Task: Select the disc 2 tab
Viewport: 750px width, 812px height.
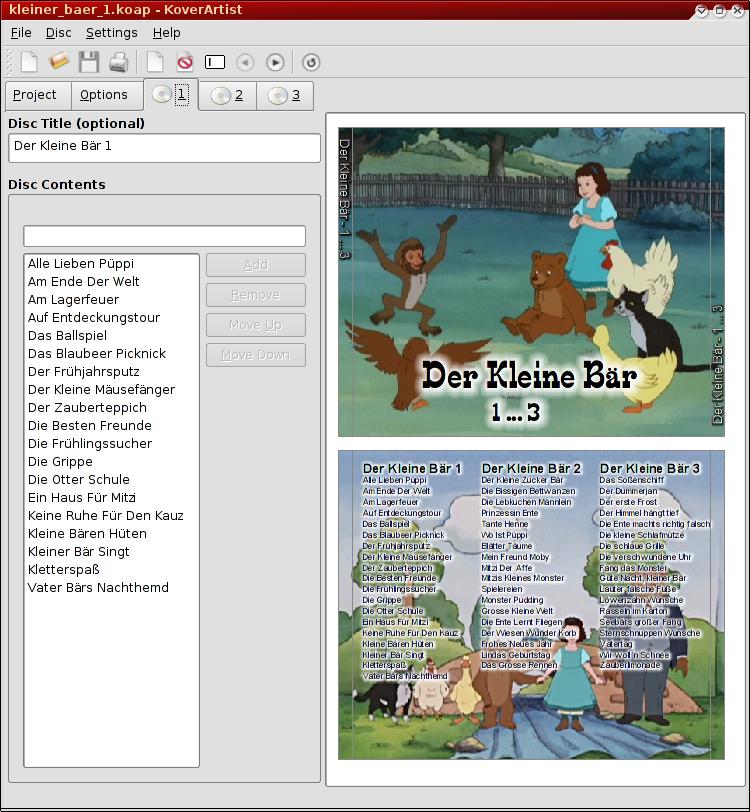Action: point(227,96)
